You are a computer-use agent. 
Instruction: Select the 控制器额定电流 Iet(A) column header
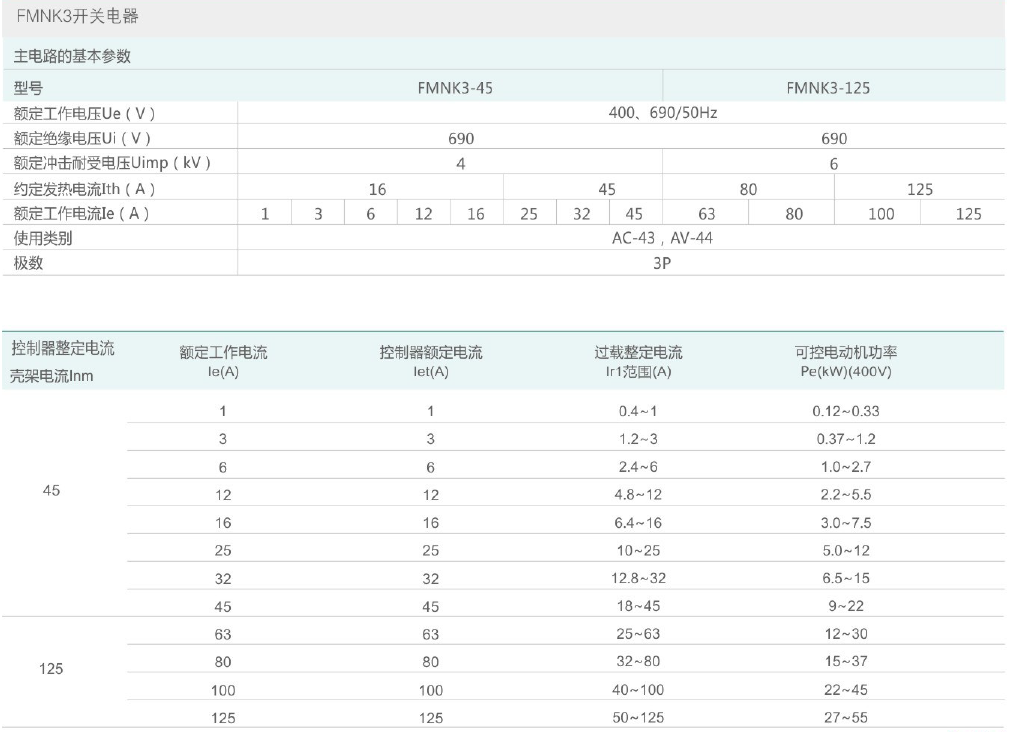[x=430, y=361]
